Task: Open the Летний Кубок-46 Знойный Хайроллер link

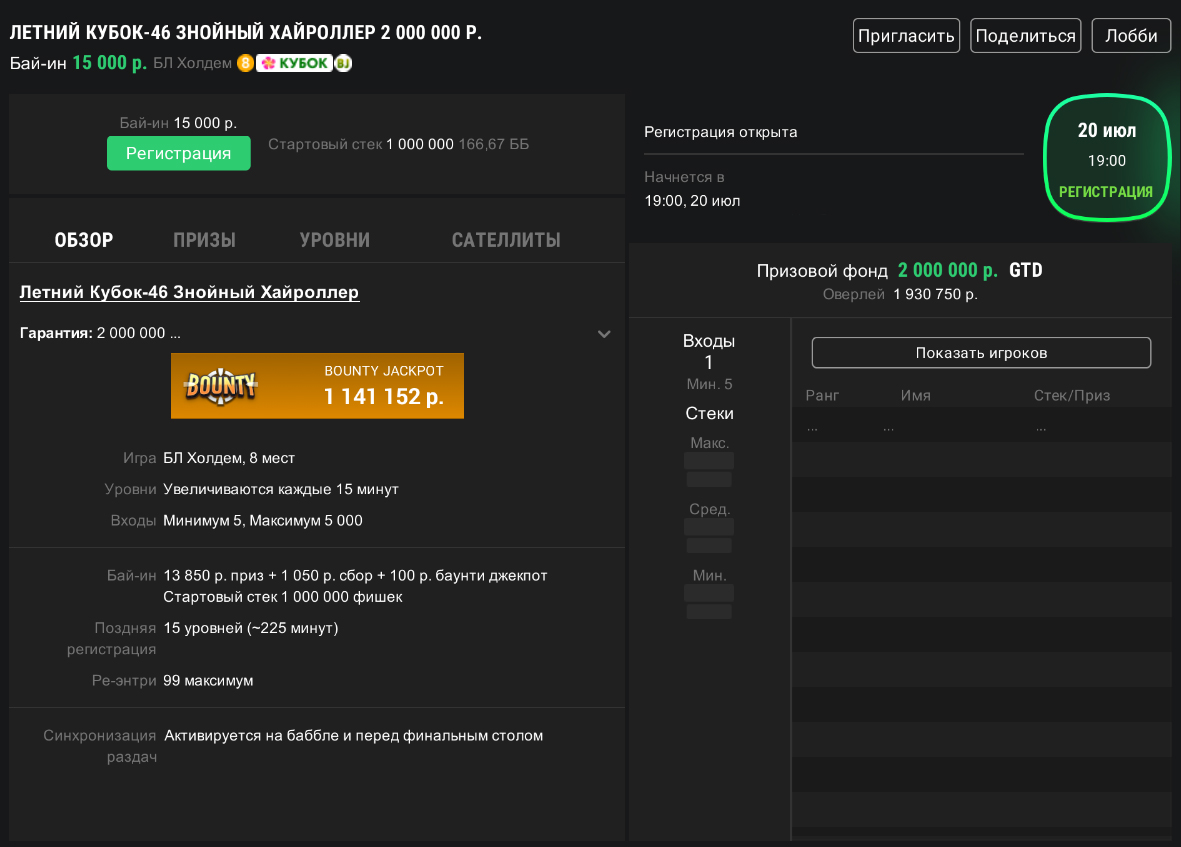Action: [189, 292]
